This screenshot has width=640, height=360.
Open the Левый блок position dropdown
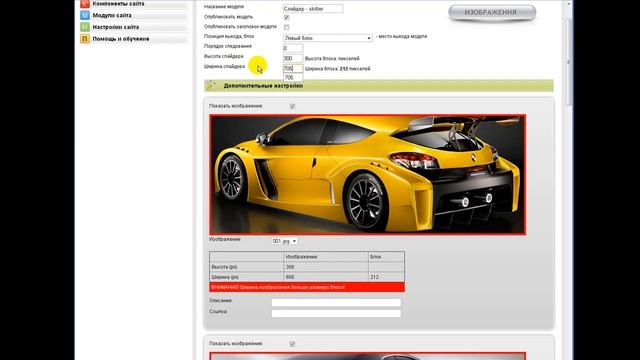[x=328, y=38]
